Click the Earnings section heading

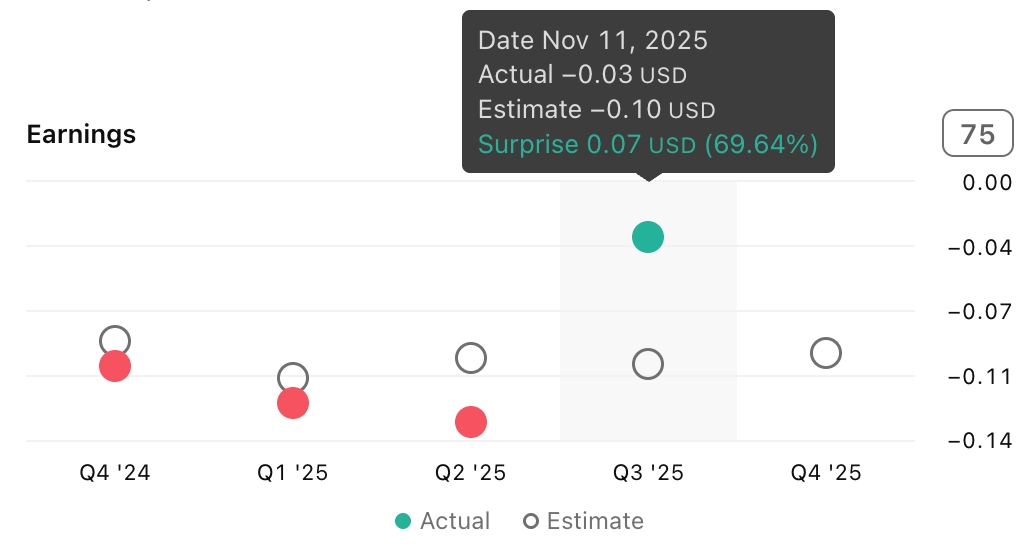point(81,134)
